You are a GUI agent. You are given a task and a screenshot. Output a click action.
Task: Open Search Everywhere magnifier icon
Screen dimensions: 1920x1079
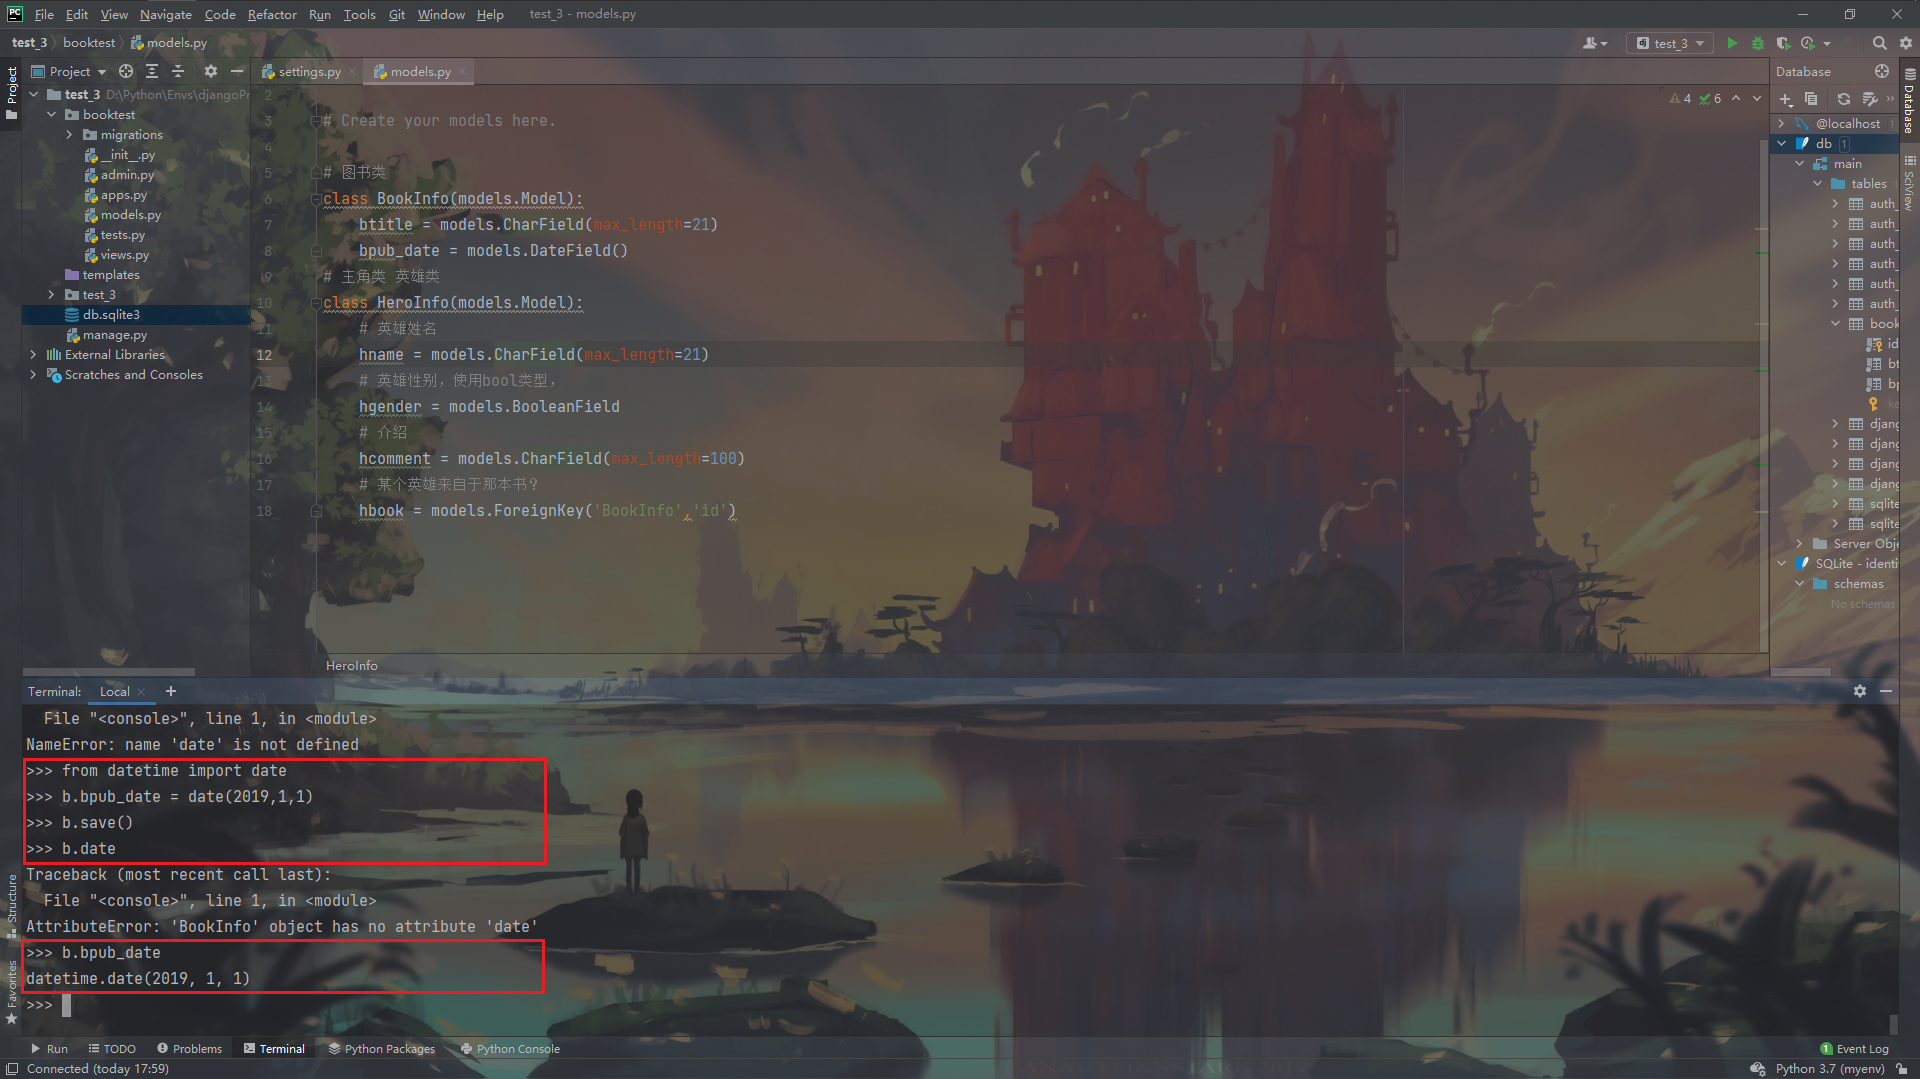(1879, 43)
